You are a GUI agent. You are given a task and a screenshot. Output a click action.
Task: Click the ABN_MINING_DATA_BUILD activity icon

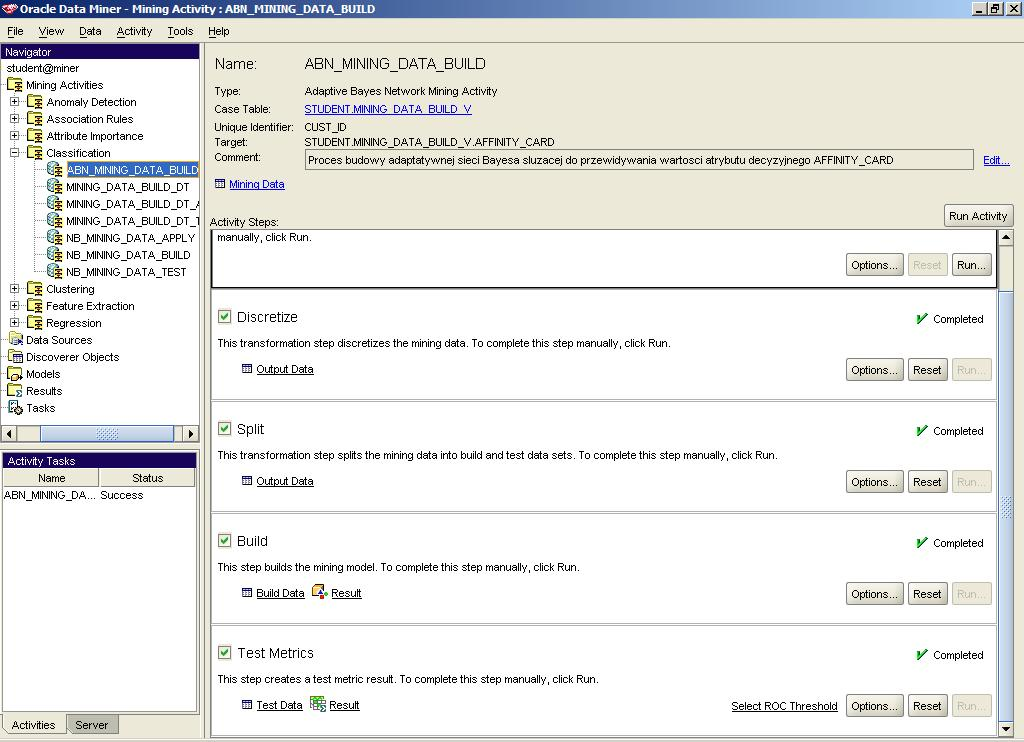[55, 170]
